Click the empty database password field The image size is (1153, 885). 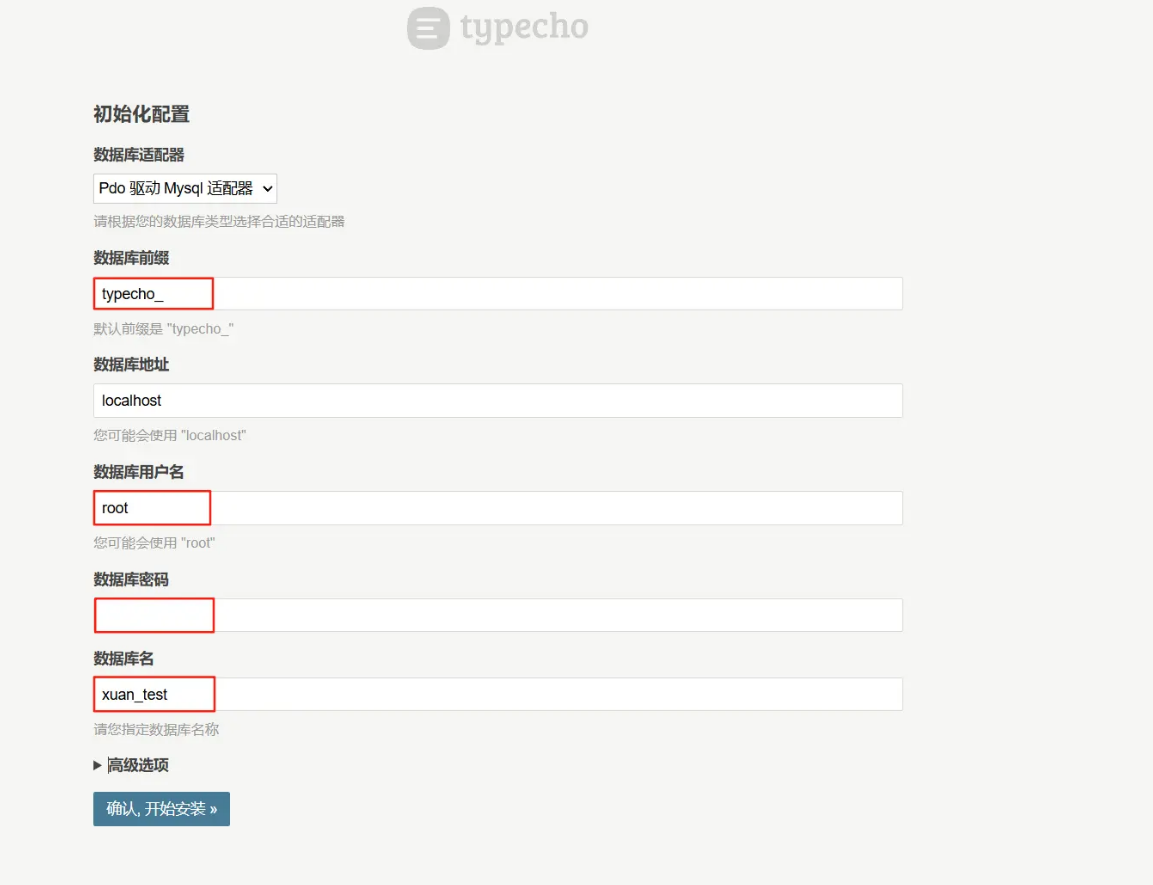[498, 615]
